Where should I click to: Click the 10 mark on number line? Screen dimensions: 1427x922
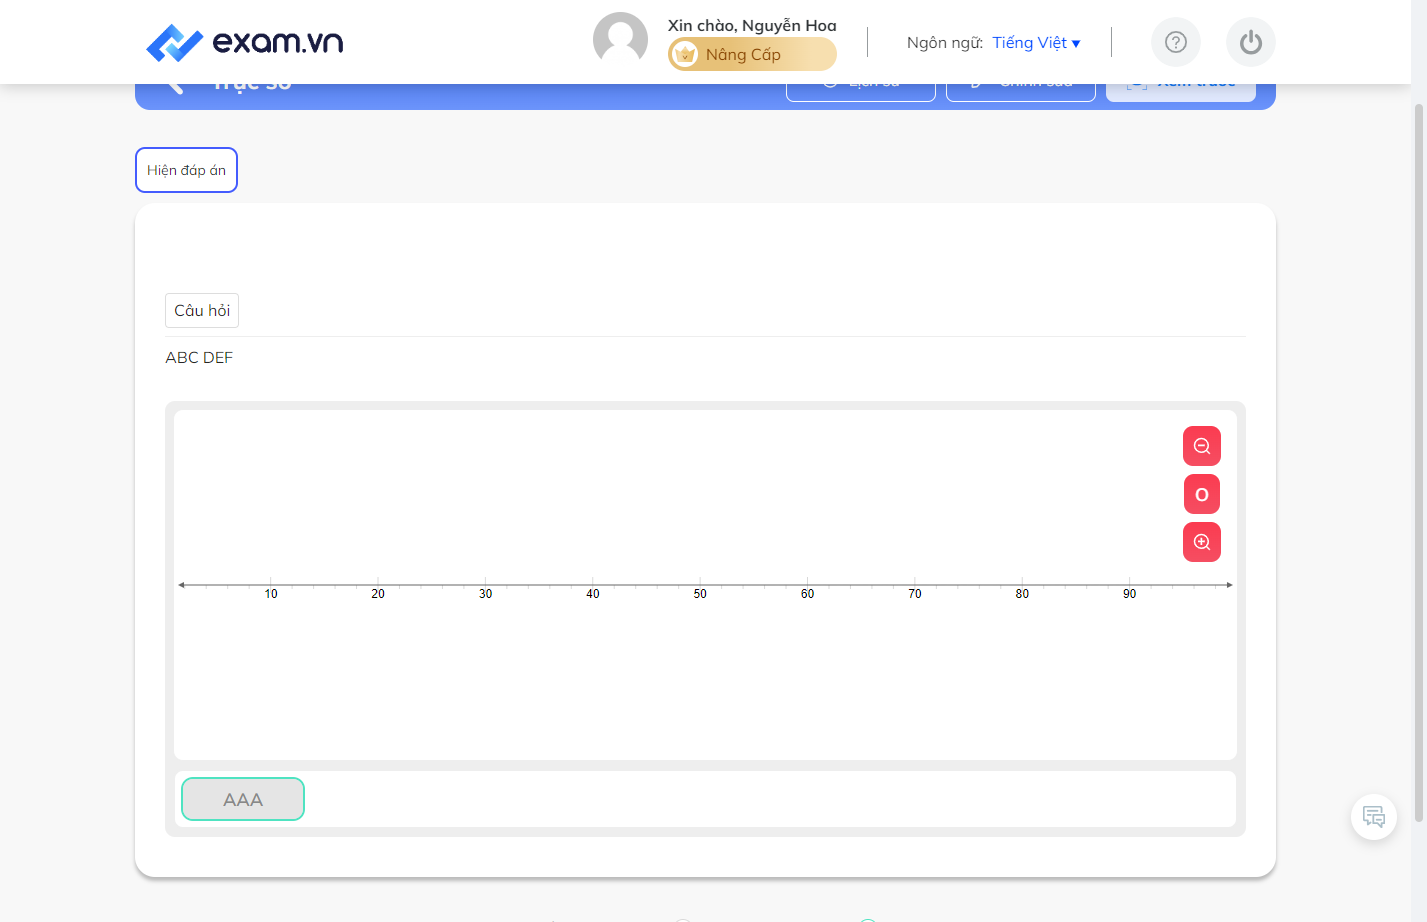(271, 594)
